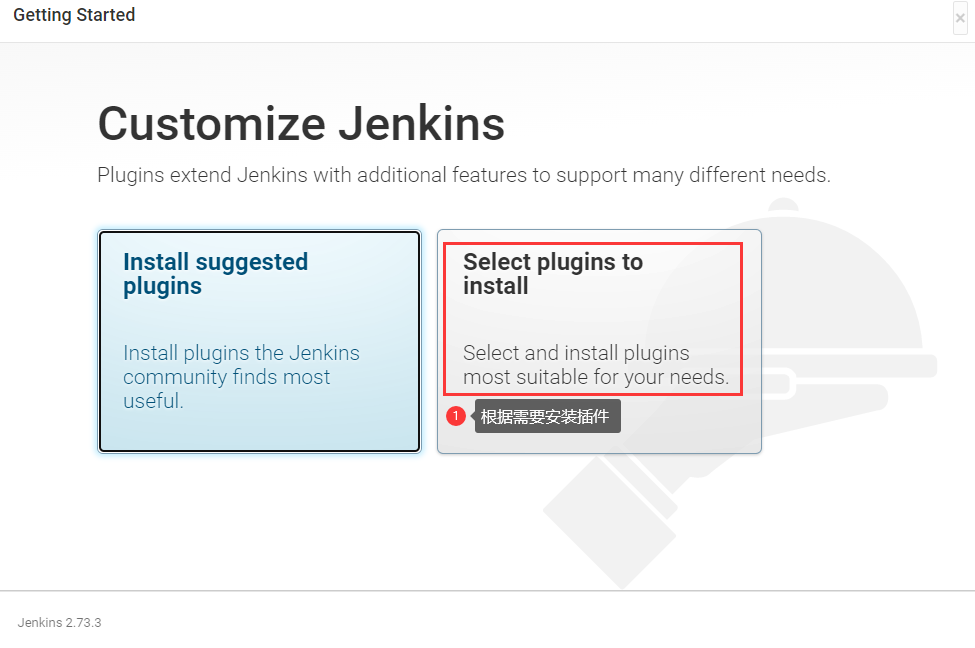Click the diamond-shaped collar of the butler watermark
975x648 pixels.
tap(611, 521)
